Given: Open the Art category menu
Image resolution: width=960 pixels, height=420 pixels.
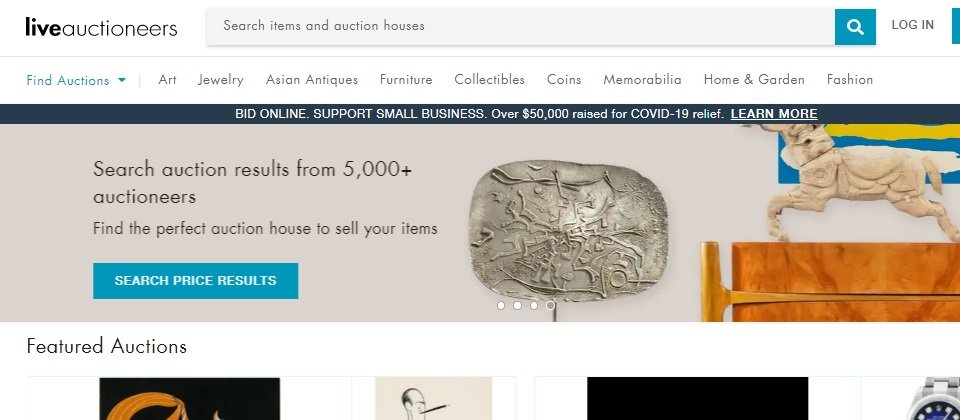Looking at the screenshot, I should coord(167,80).
